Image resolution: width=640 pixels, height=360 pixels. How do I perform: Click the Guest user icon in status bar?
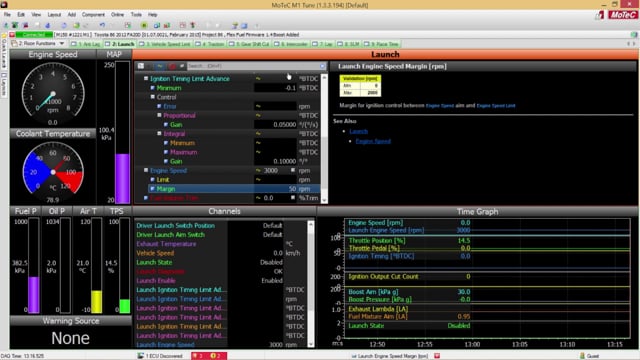(x=582, y=356)
